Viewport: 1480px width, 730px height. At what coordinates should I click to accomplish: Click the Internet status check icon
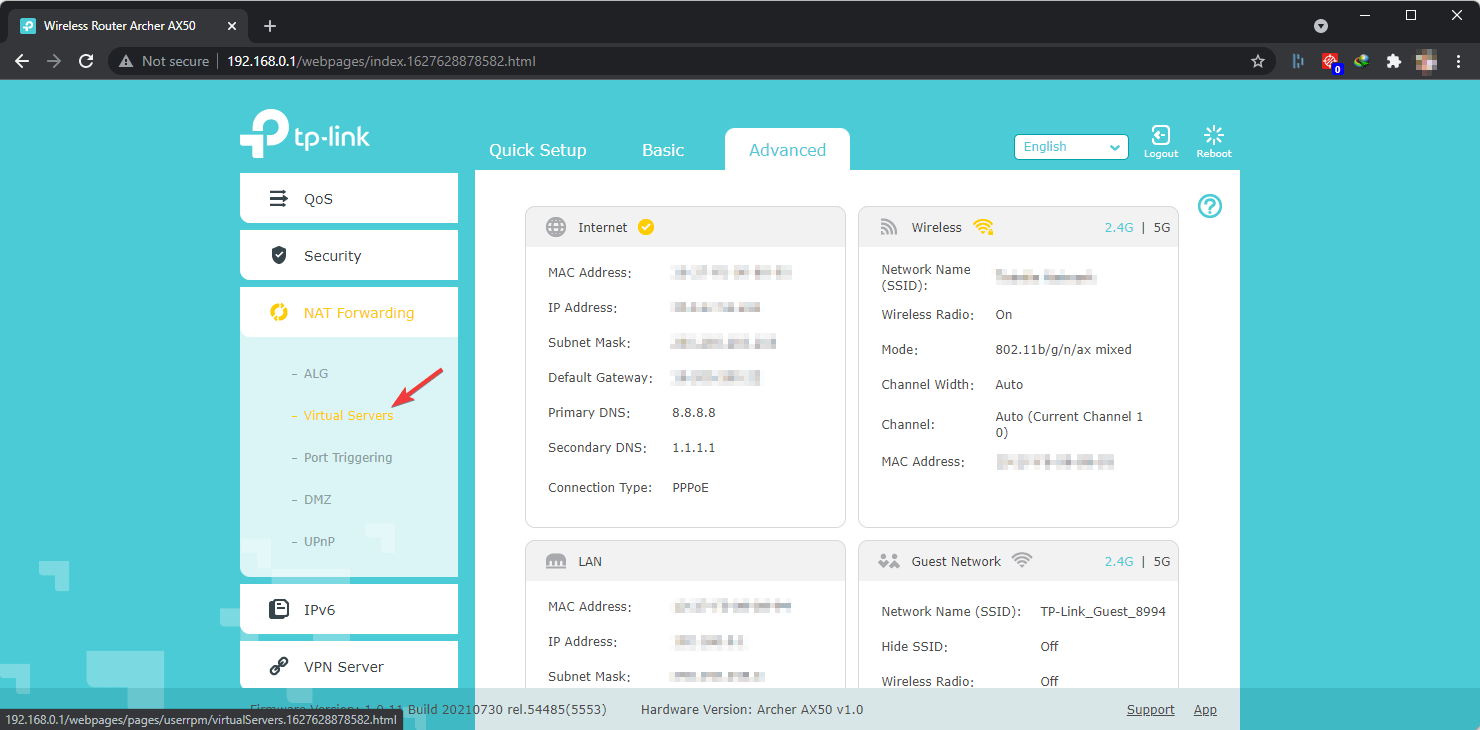tap(646, 227)
